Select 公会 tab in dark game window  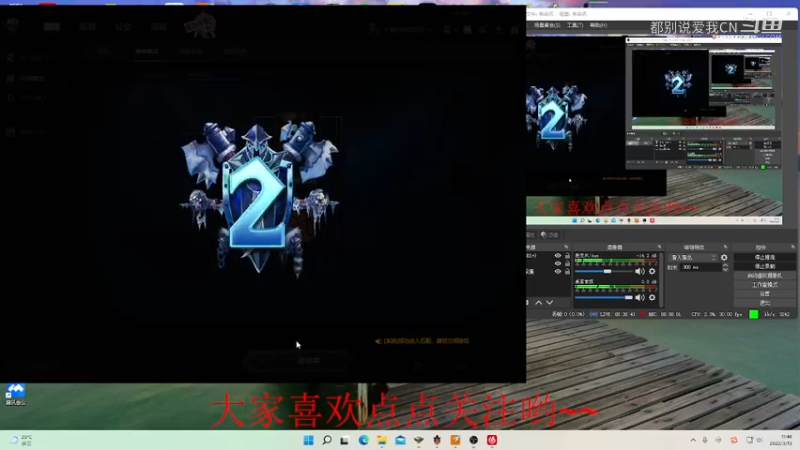(x=123, y=27)
